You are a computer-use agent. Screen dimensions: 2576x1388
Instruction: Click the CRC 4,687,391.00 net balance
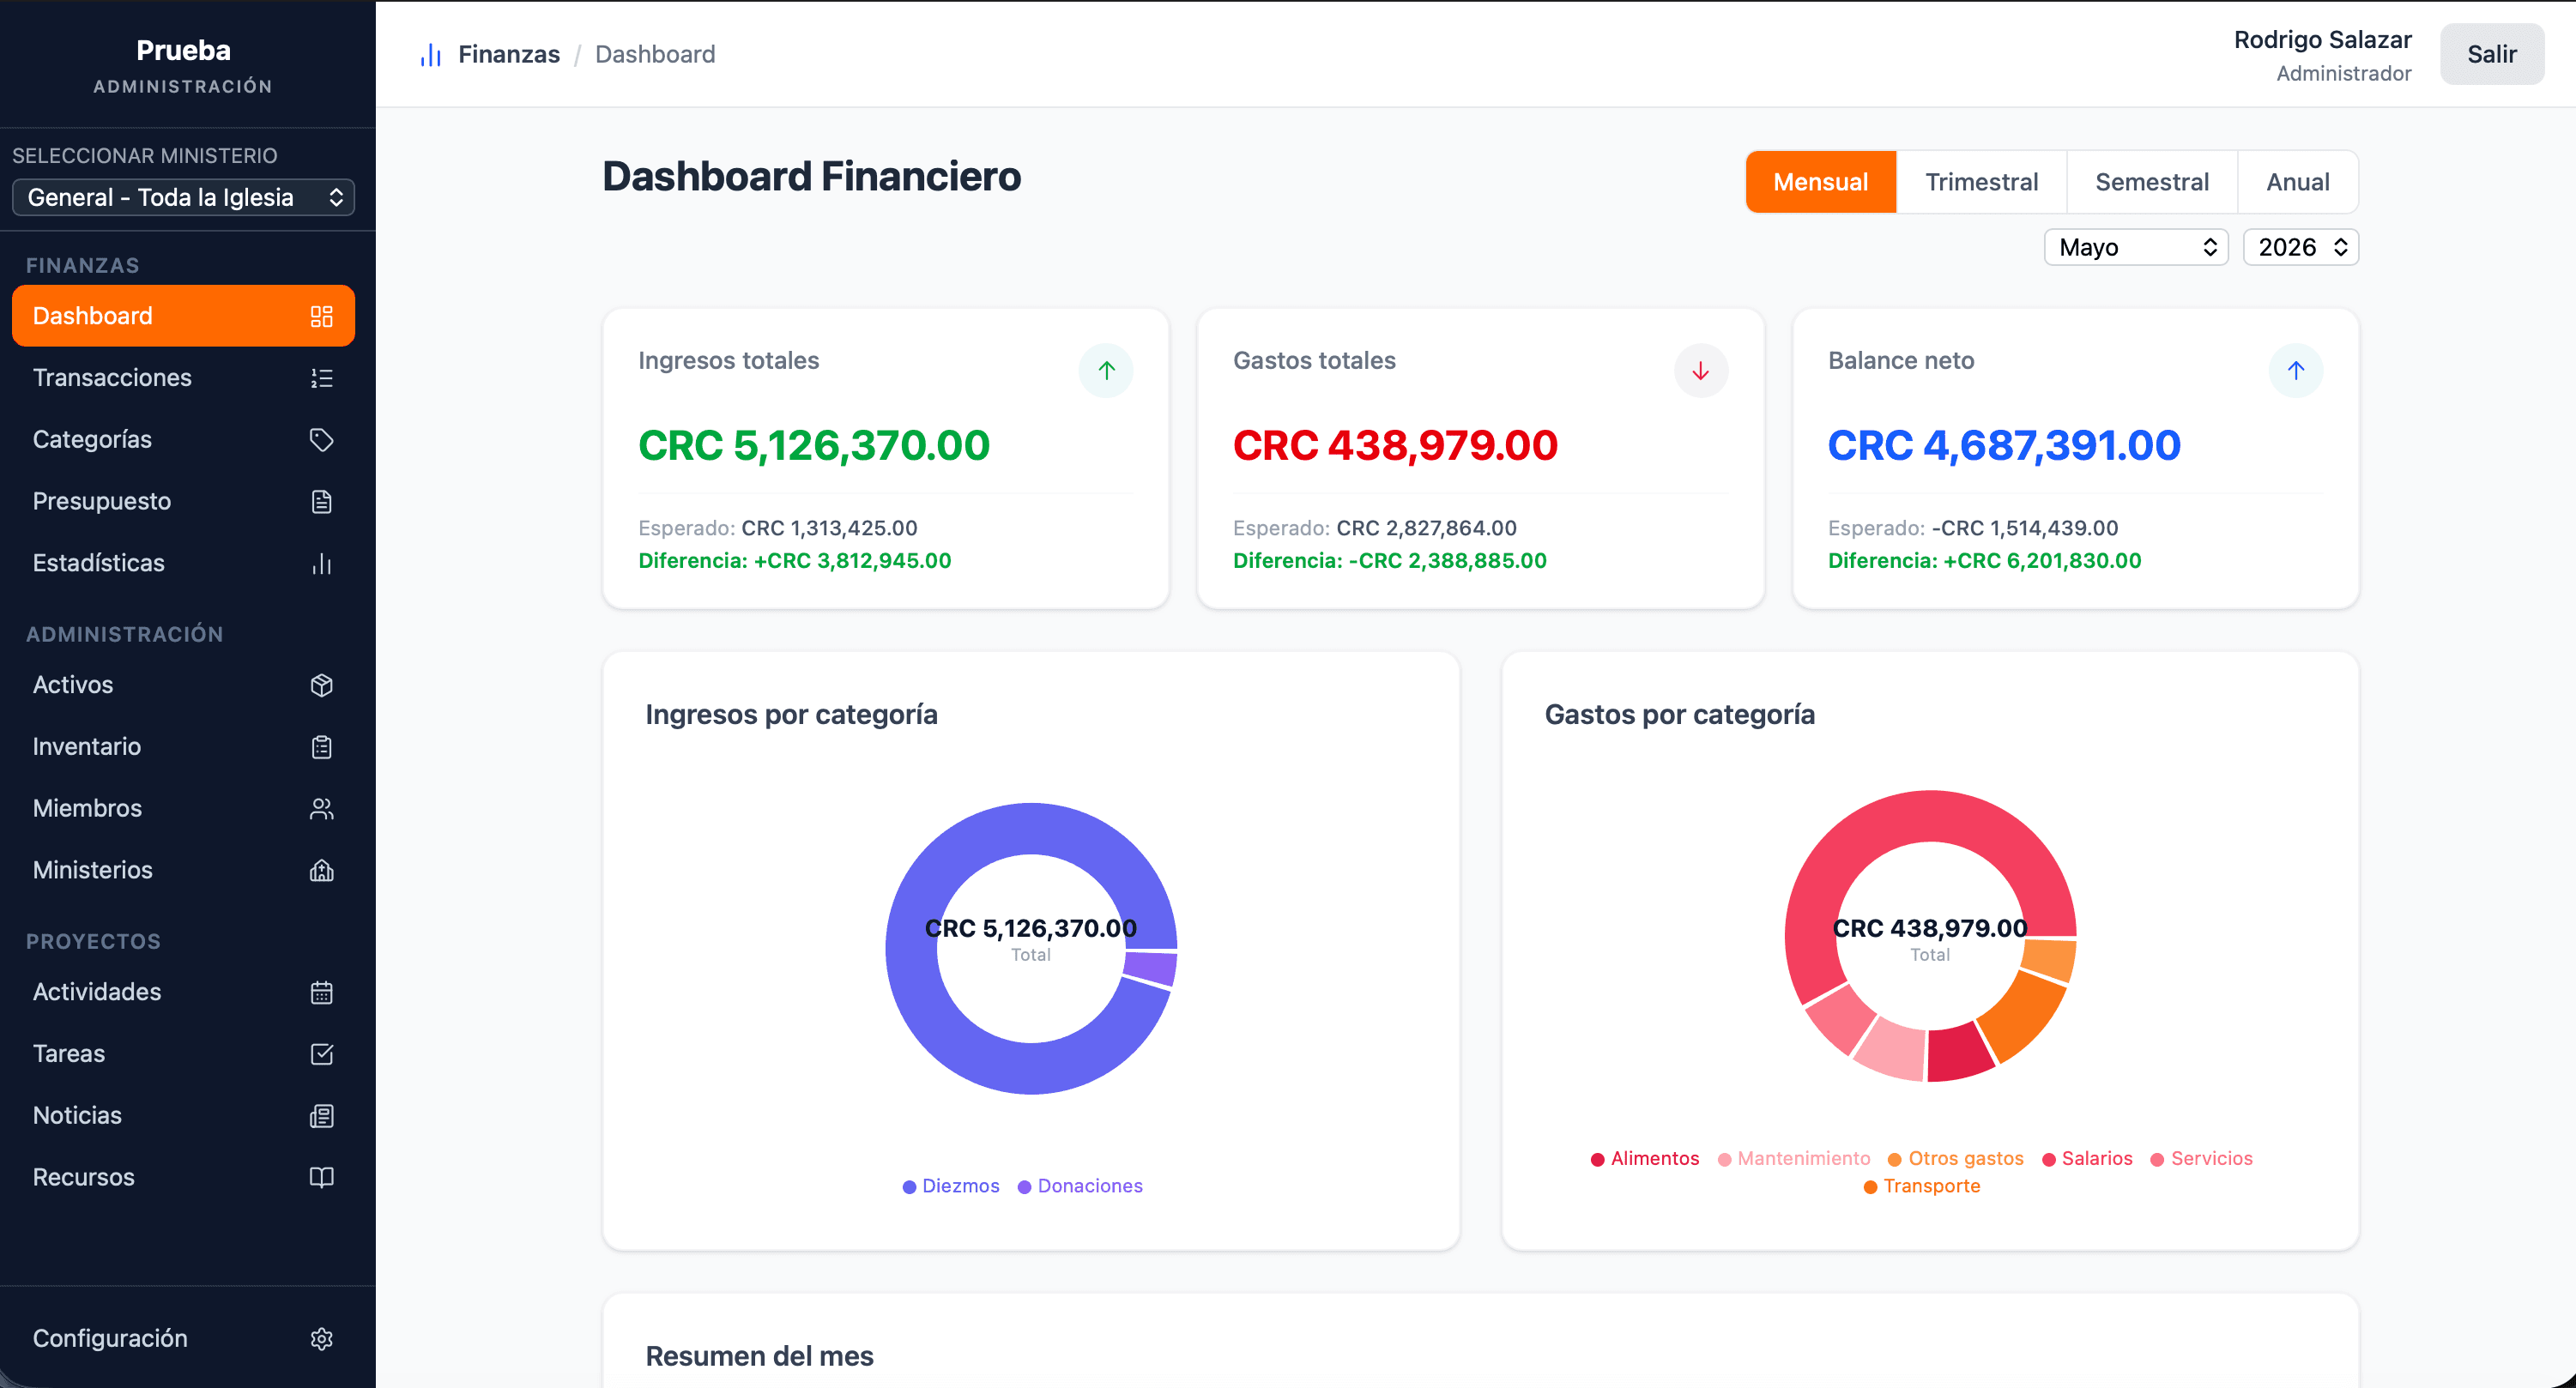(2003, 445)
